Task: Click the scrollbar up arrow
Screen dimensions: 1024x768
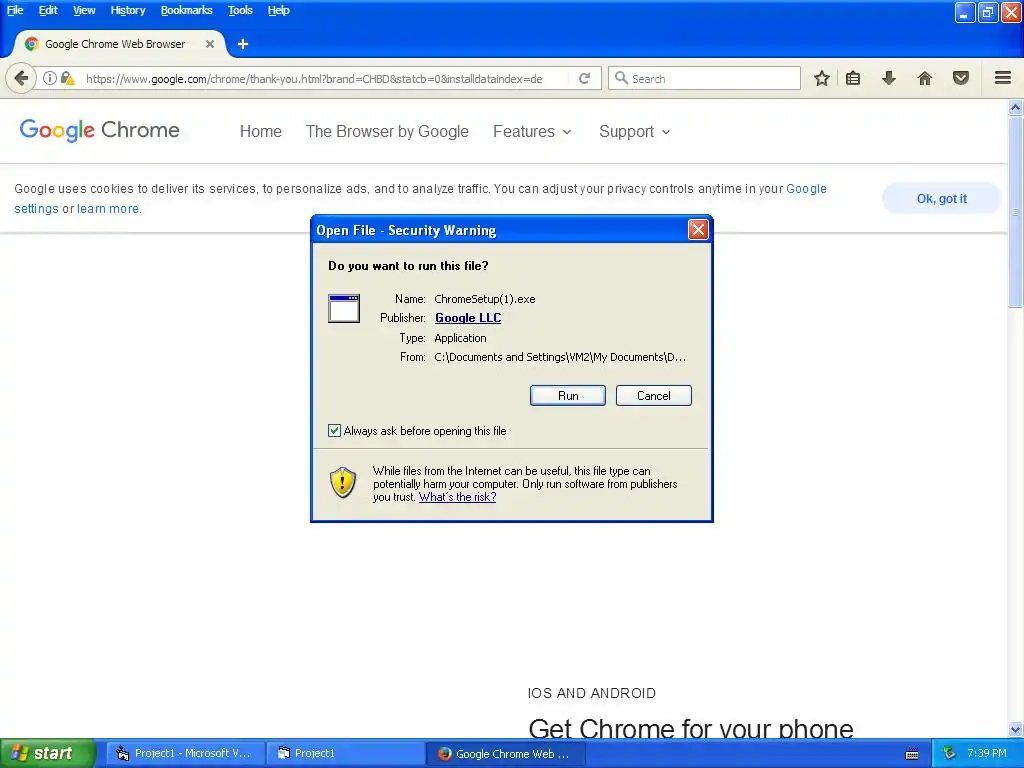Action: pos(1015,107)
